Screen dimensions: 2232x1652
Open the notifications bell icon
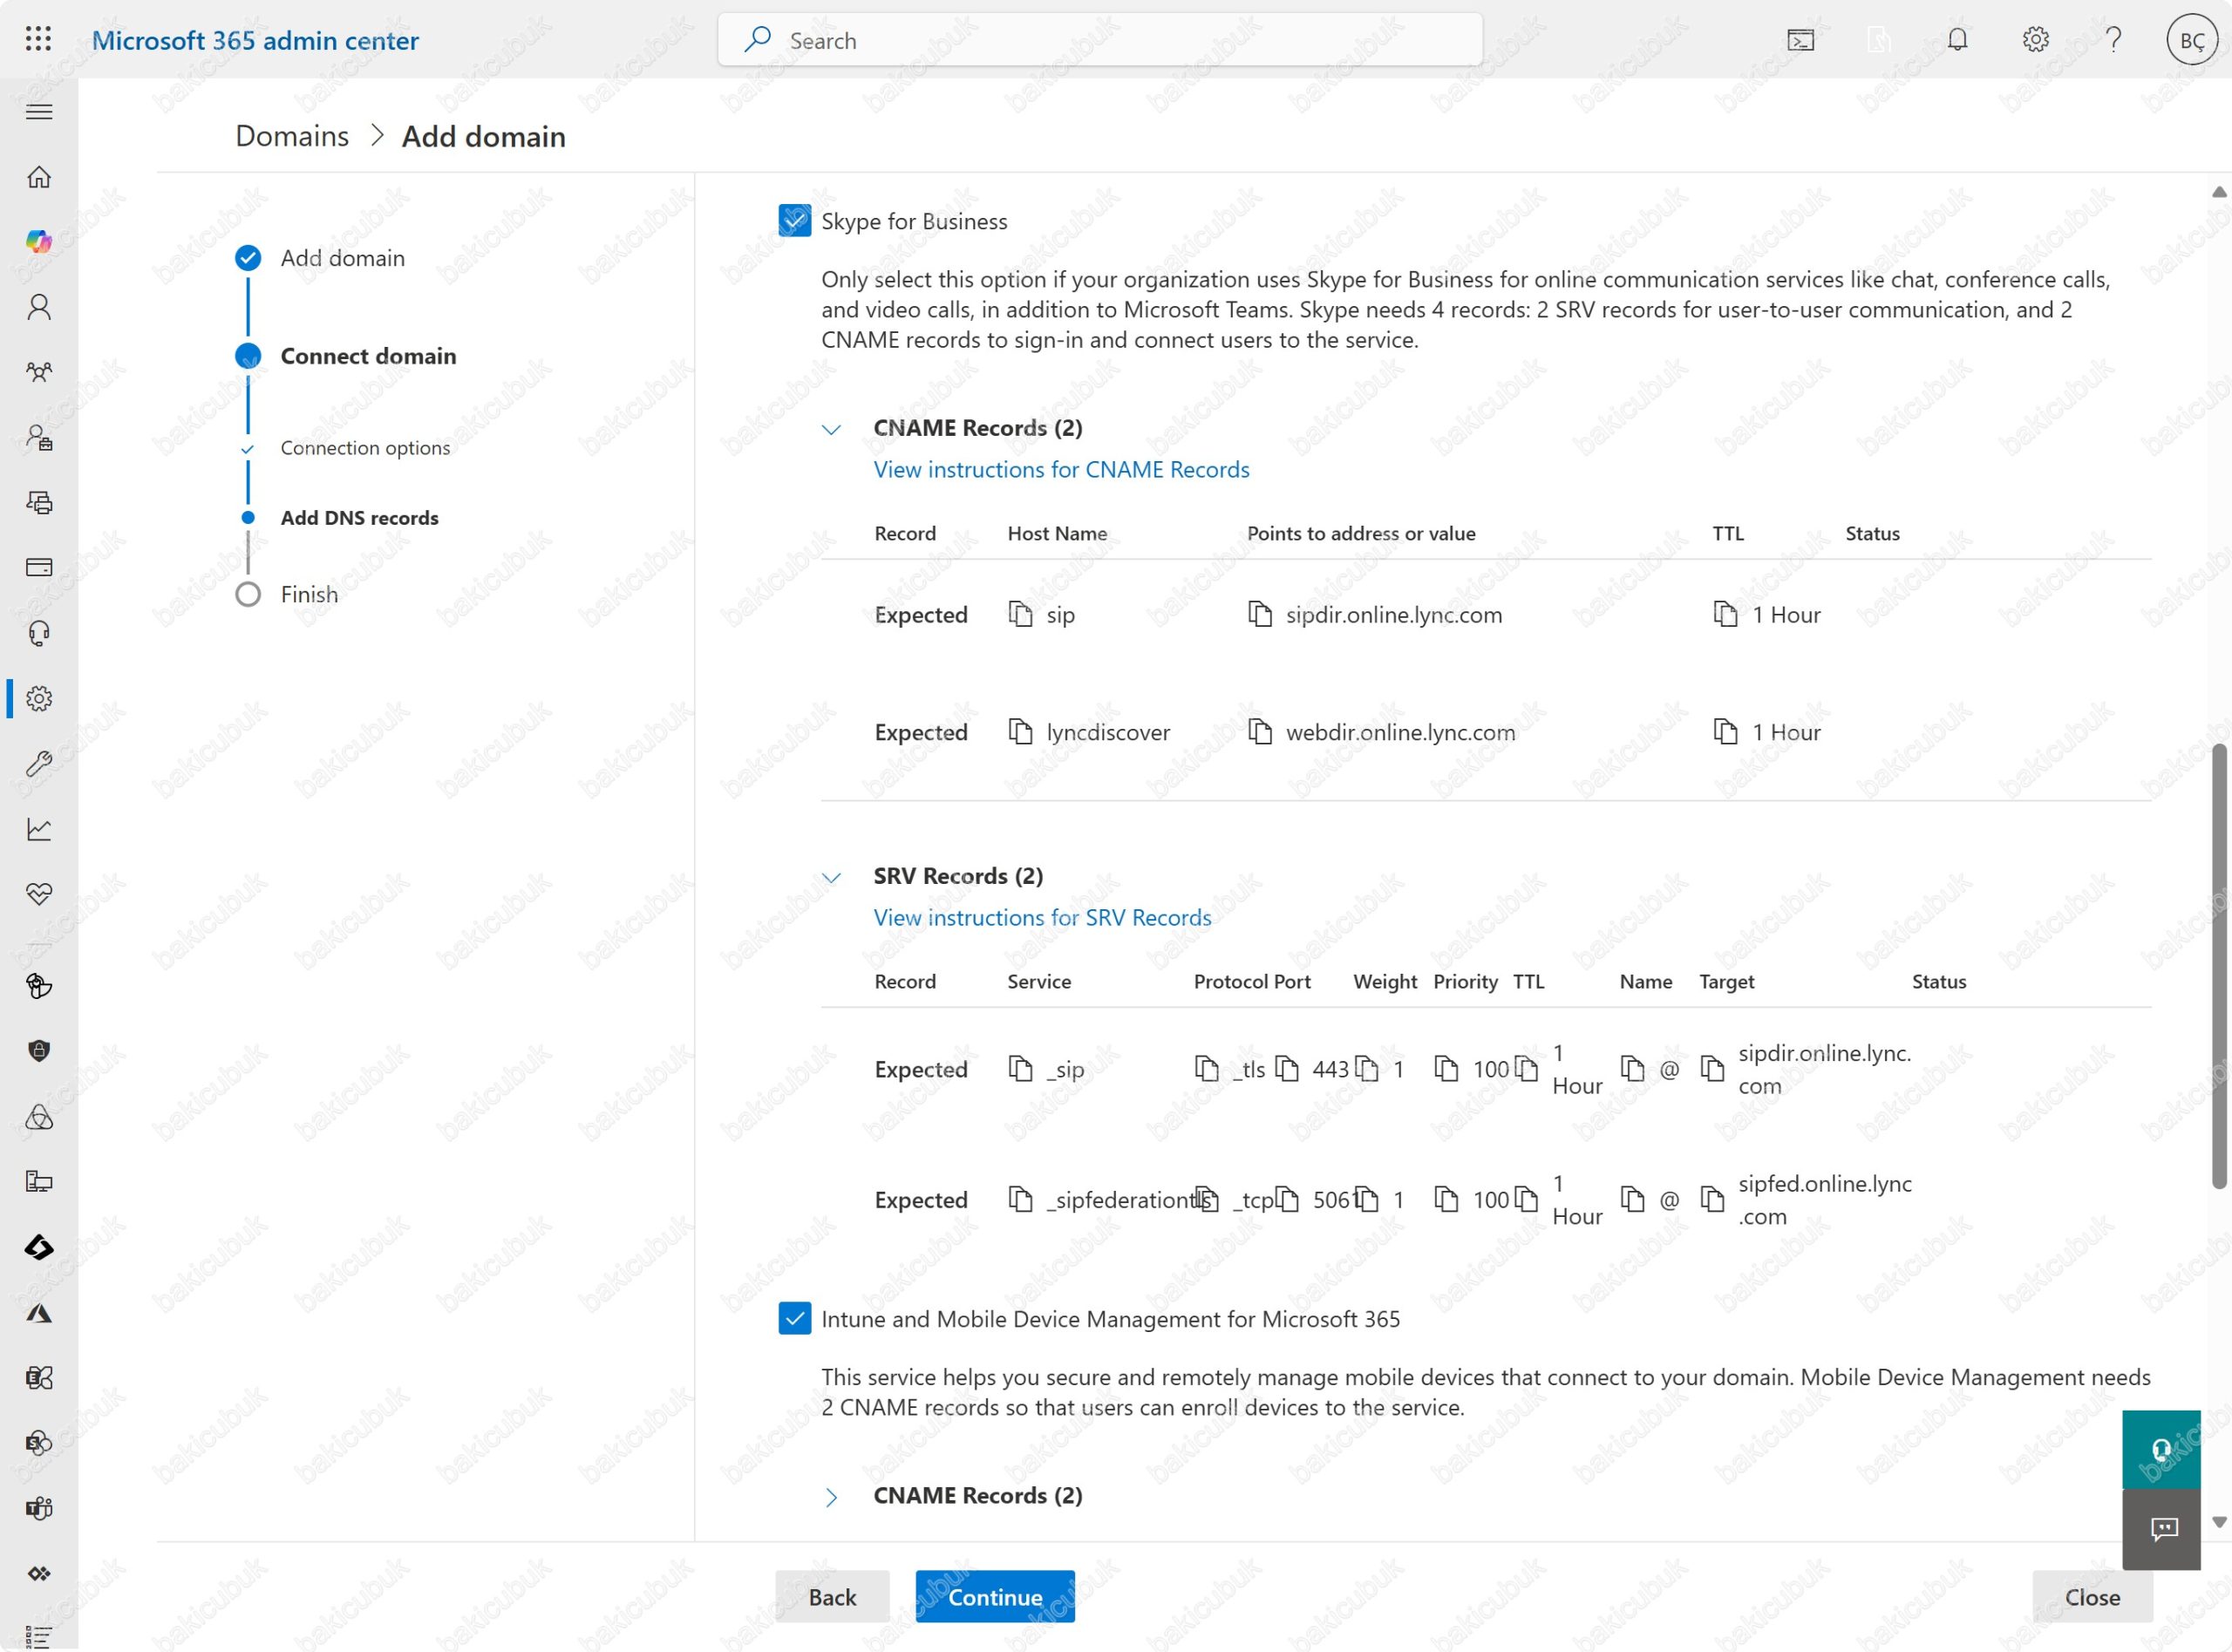1957,40
